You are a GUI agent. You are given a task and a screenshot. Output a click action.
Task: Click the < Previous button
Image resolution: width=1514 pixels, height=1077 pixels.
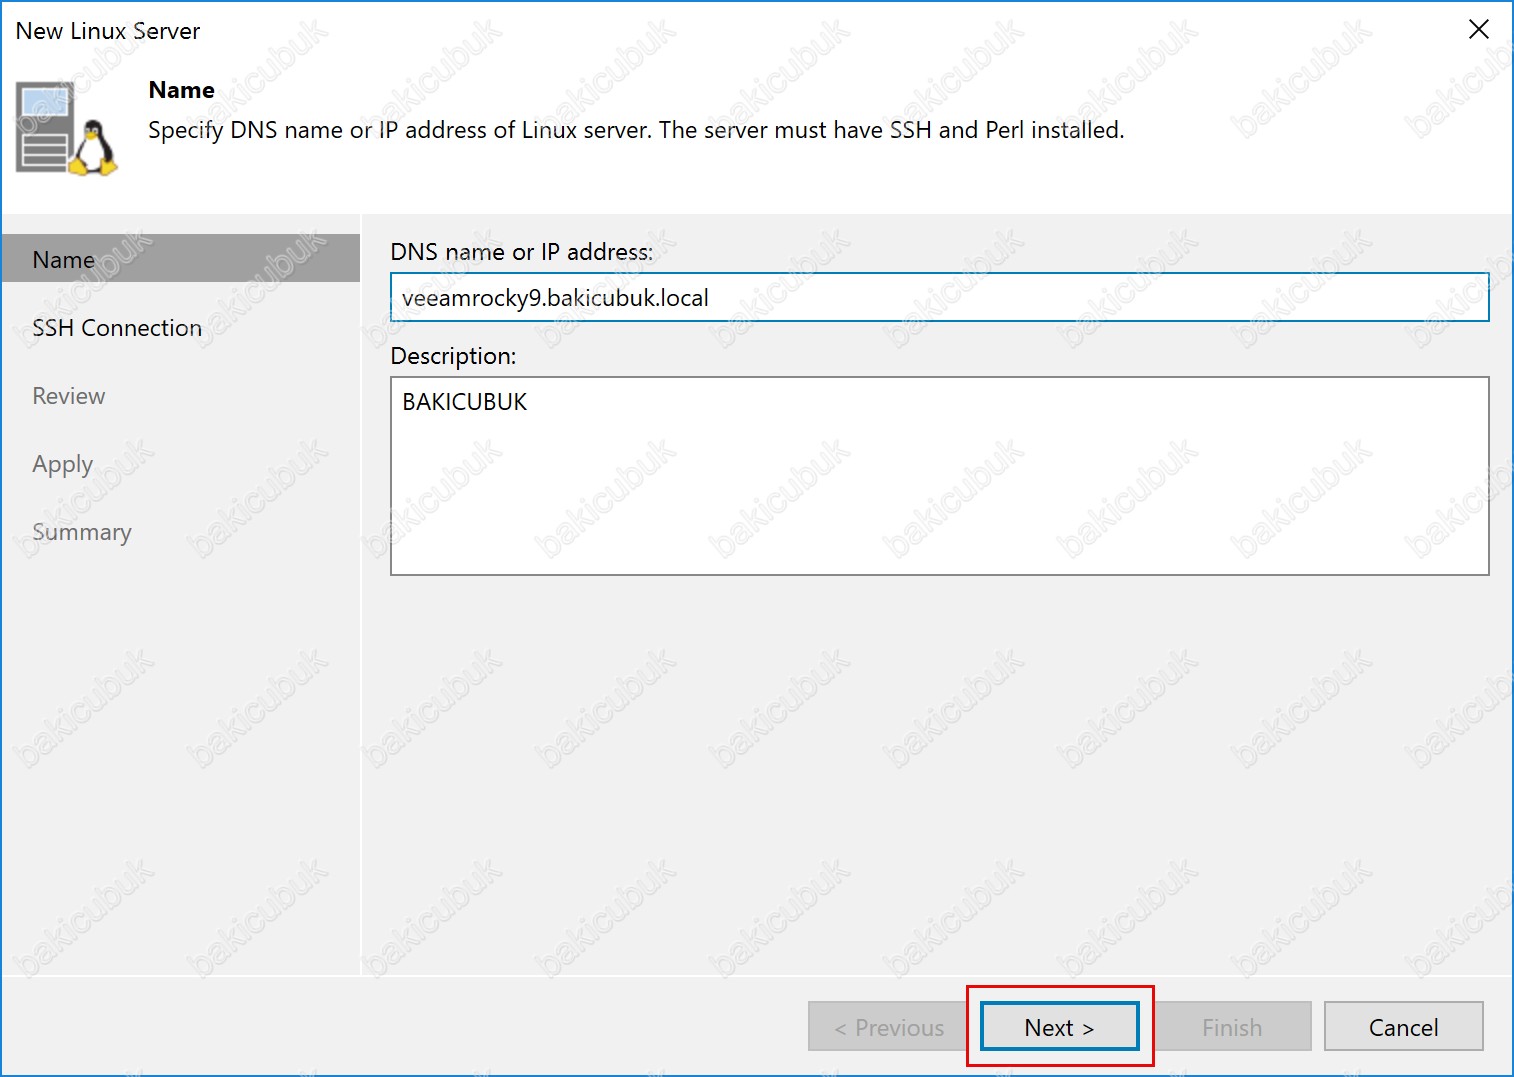pyautogui.click(x=888, y=1027)
